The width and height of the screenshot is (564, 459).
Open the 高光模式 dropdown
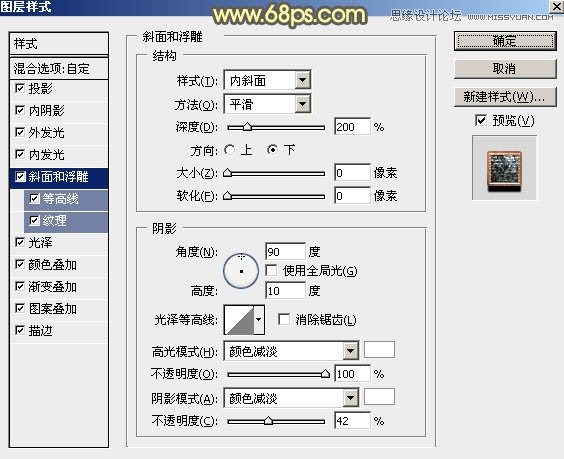tap(291, 351)
